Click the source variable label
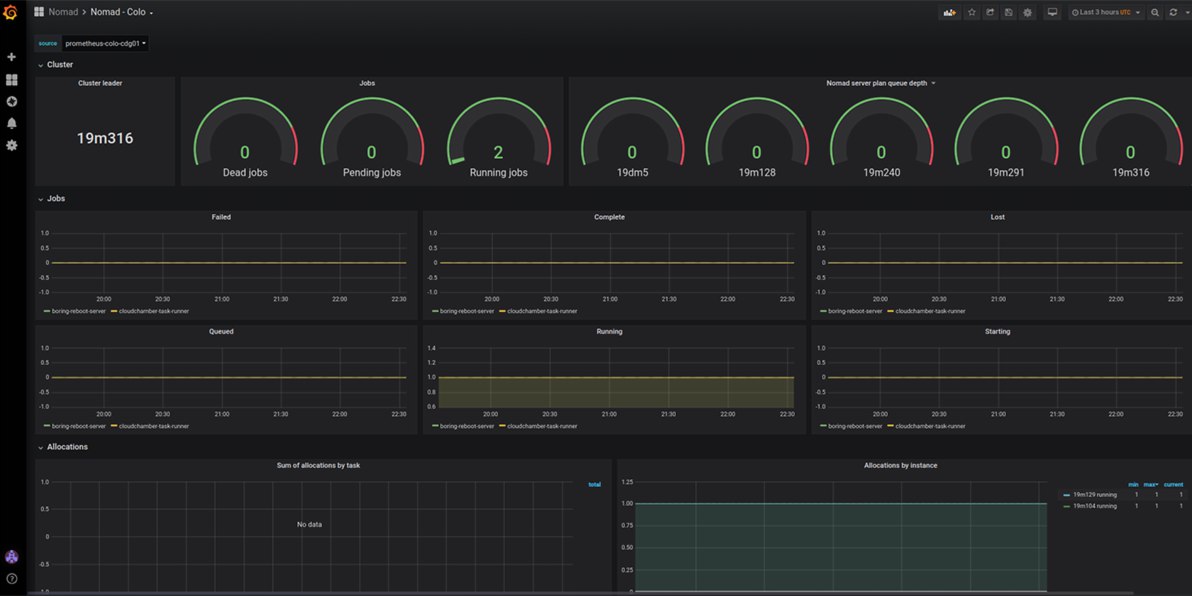 tap(48, 43)
